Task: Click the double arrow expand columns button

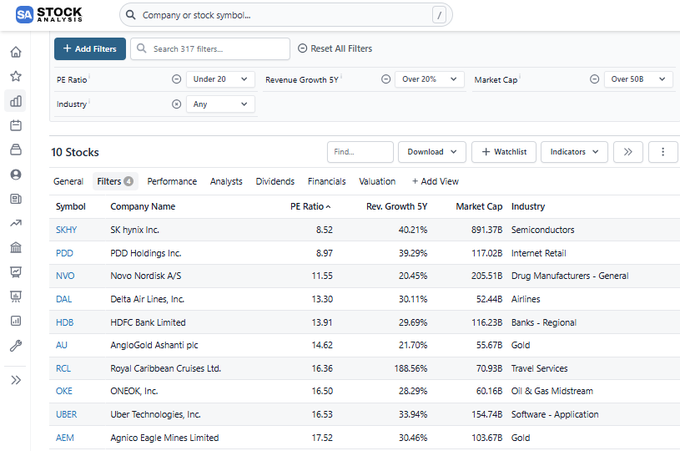Action: pyautogui.click(x=628, y=152)
